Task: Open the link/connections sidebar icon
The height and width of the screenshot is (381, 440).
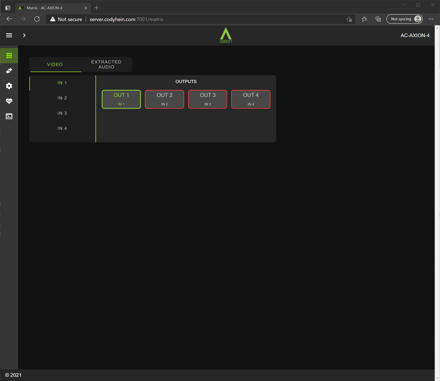Action: tap(9, 71)
